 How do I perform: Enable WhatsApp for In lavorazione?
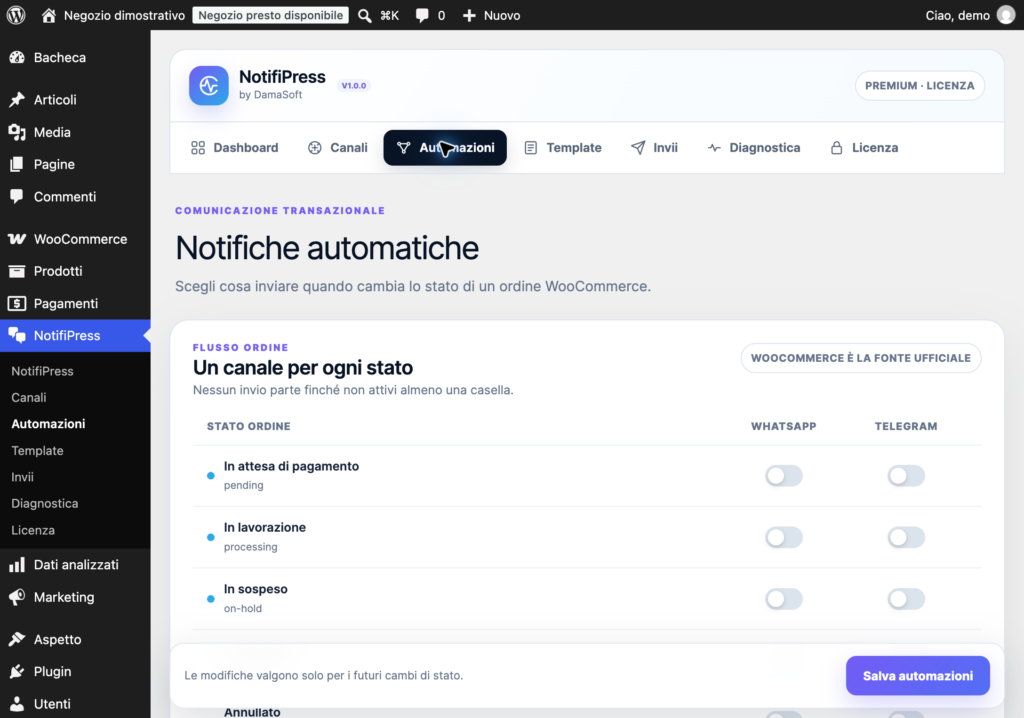(784, 537)
